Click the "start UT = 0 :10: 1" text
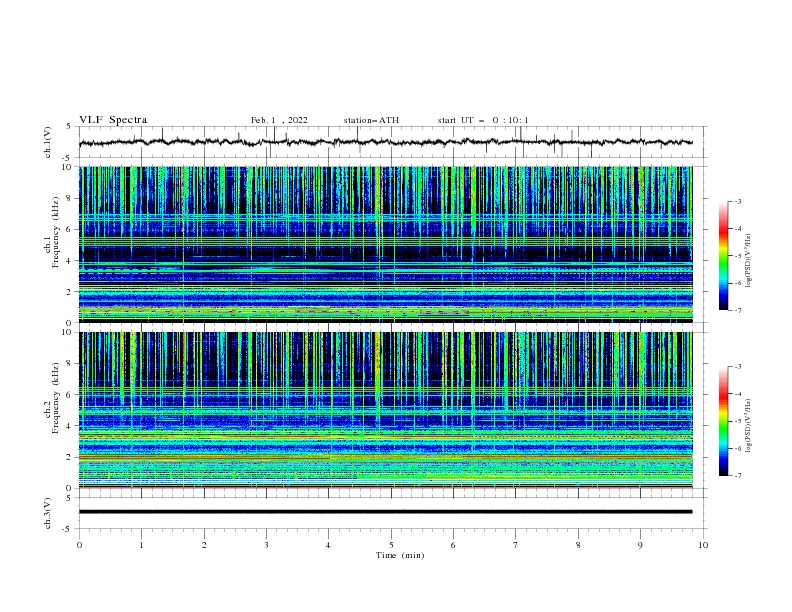 pyautogui.click(x=483, y=120)
